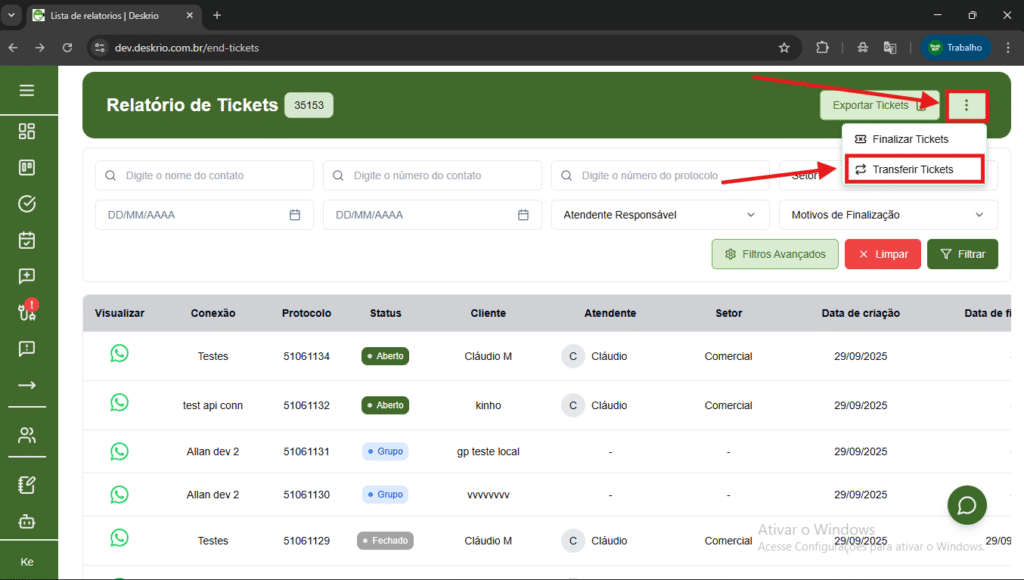The height and width of the screenshot is (580, 1024).
Task: Open the contacts people icon in sidebar
Action: [x=27, y=435]
